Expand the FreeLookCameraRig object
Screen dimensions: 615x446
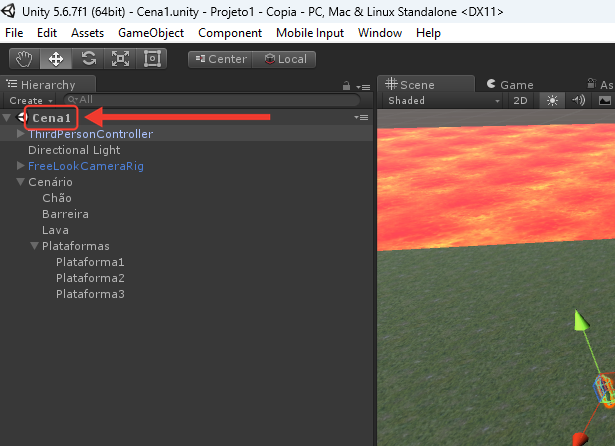click(x=20, y=166)
